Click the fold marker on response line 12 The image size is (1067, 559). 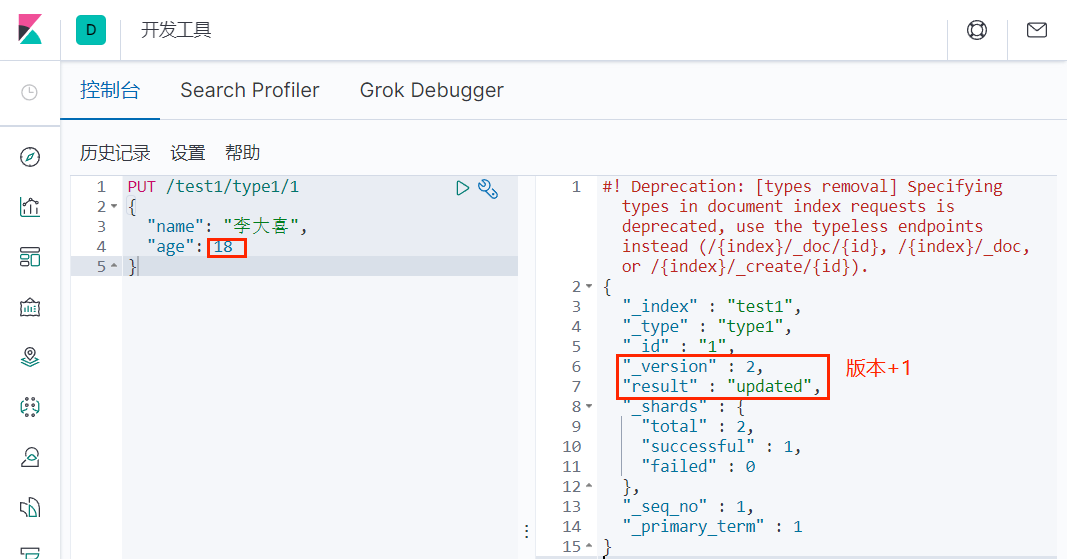click(589, 486)
